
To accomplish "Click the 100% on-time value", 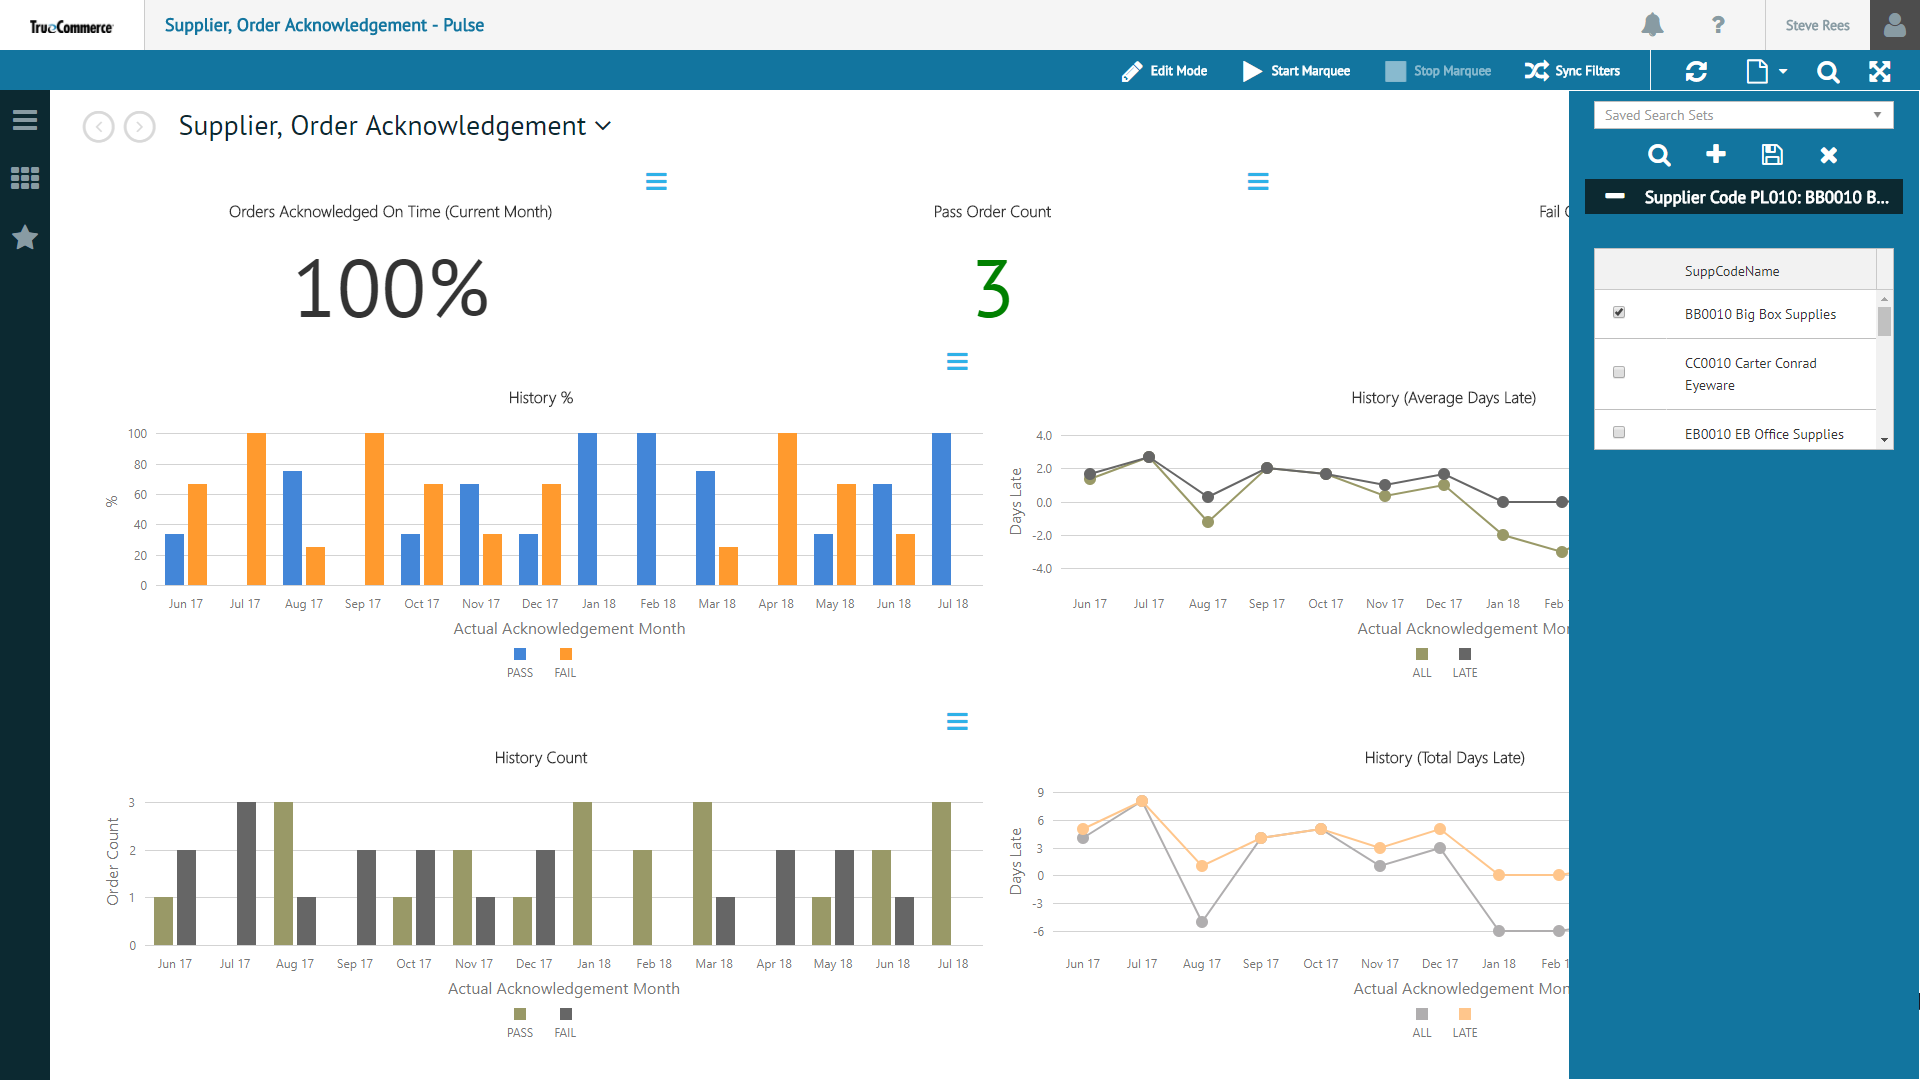I will point(392,290).
